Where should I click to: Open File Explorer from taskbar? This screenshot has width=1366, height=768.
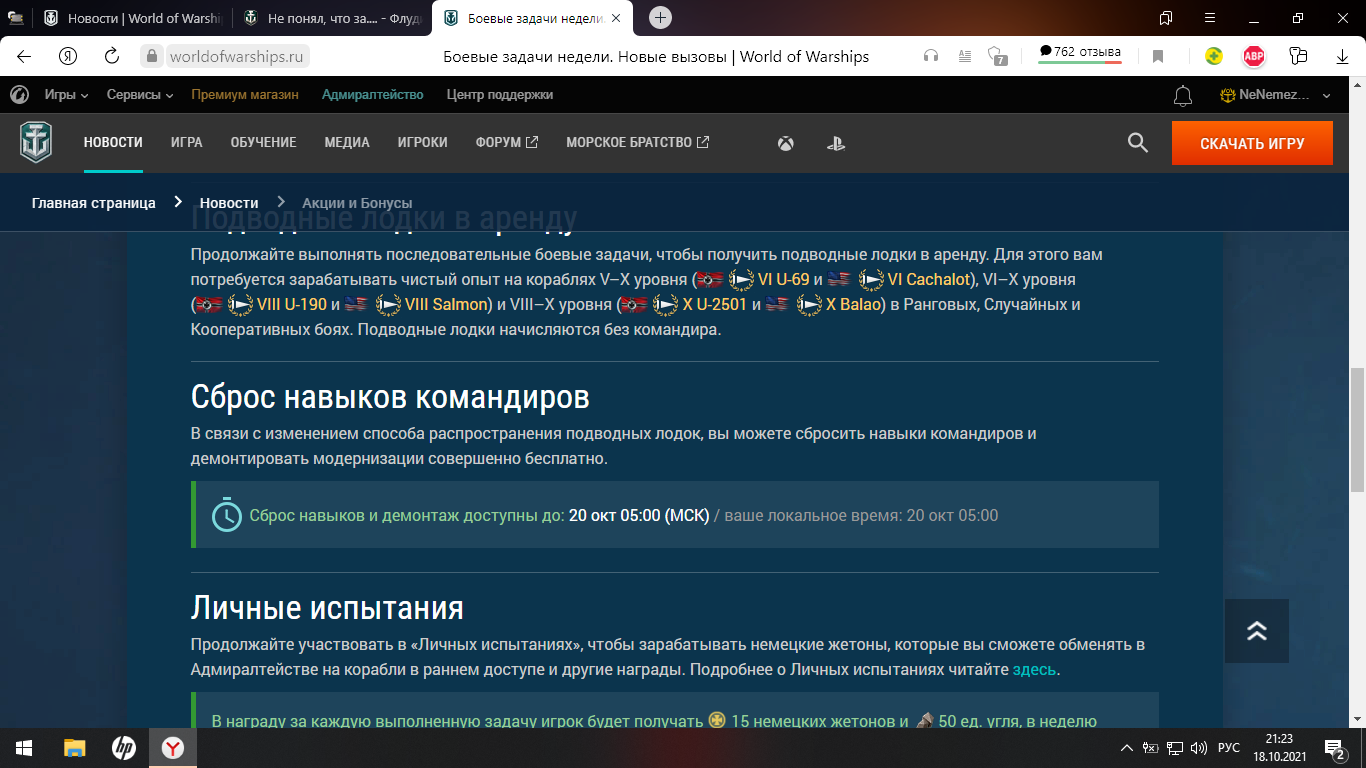(x=75, y=748)
